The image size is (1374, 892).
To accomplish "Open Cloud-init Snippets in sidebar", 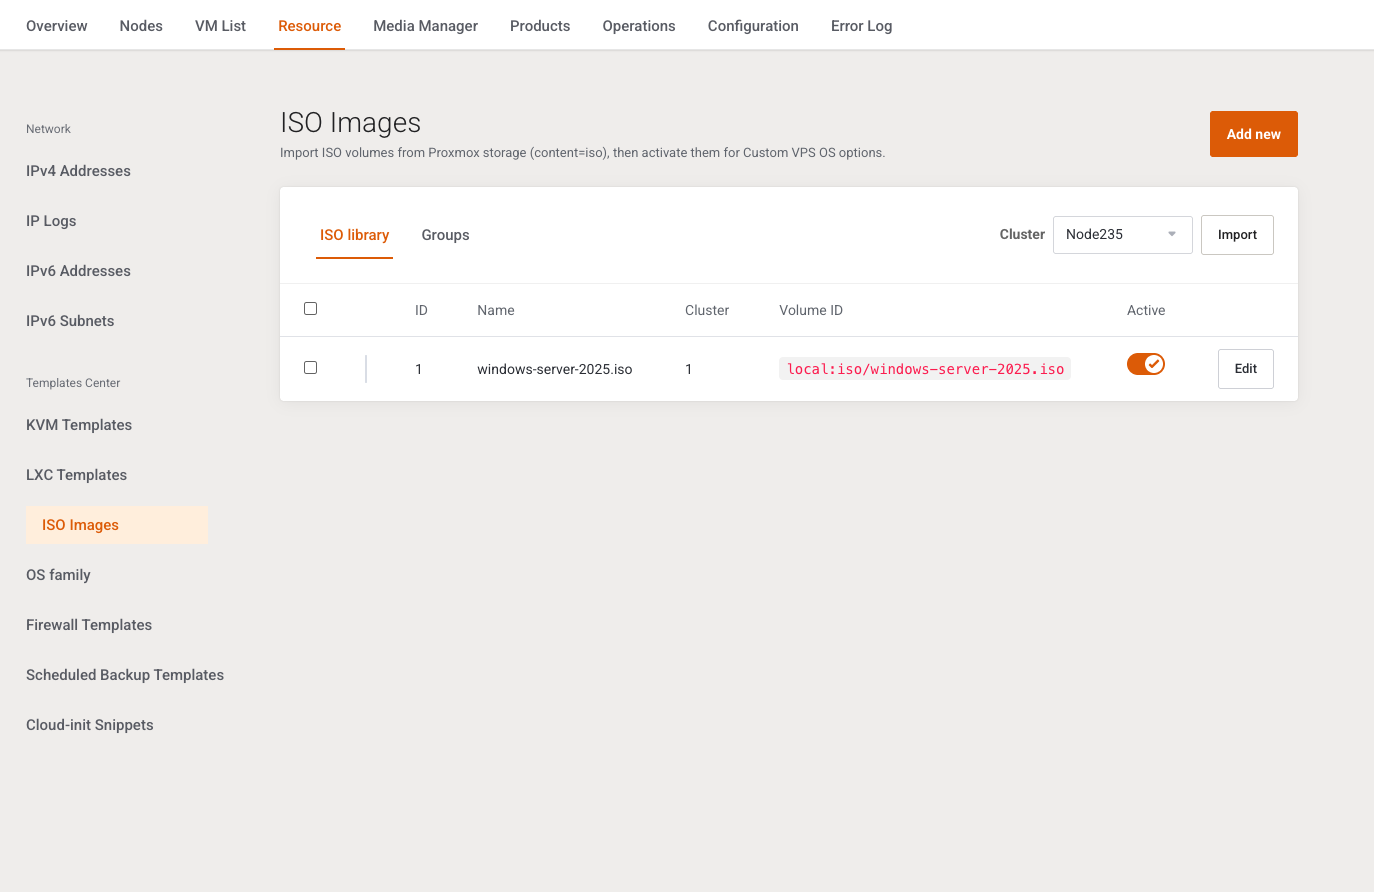I will (90, 725).
